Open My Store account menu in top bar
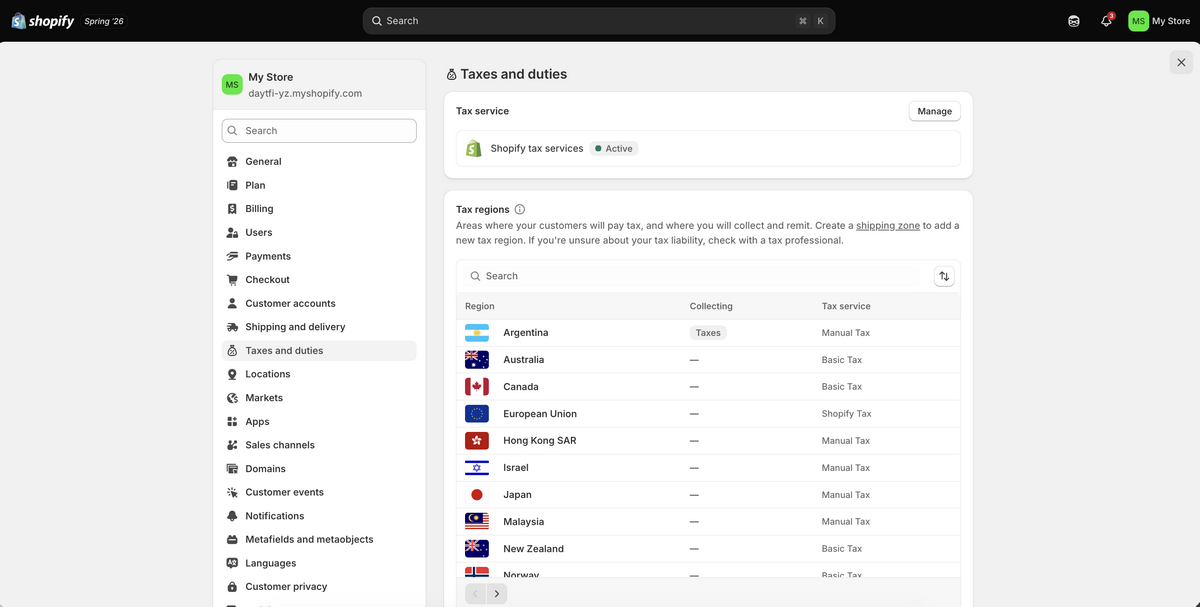This screenshot has height=607, width=1200. point(1159,21)
